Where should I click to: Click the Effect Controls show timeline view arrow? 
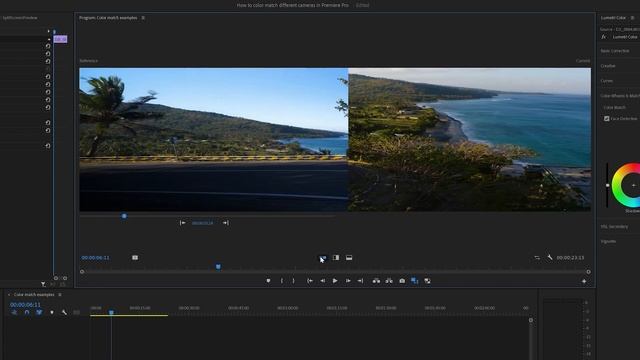(49, 31)
